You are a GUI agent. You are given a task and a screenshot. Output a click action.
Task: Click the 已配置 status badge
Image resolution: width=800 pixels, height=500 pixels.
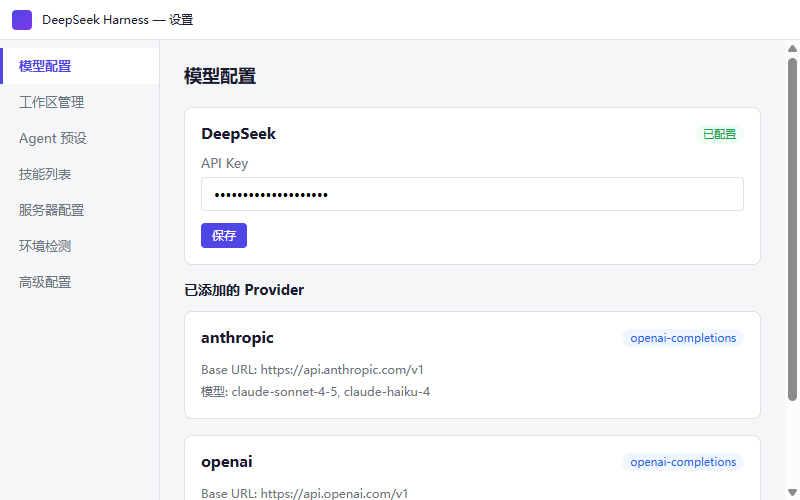(x=719, y=134)
